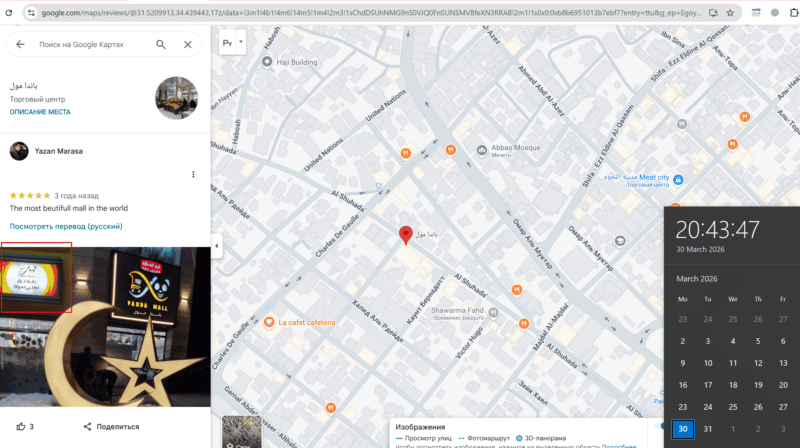This screenshot has width=800, height=448.
Task: Click Посмотреть перевод (русский) link
Action: [66, 227]
